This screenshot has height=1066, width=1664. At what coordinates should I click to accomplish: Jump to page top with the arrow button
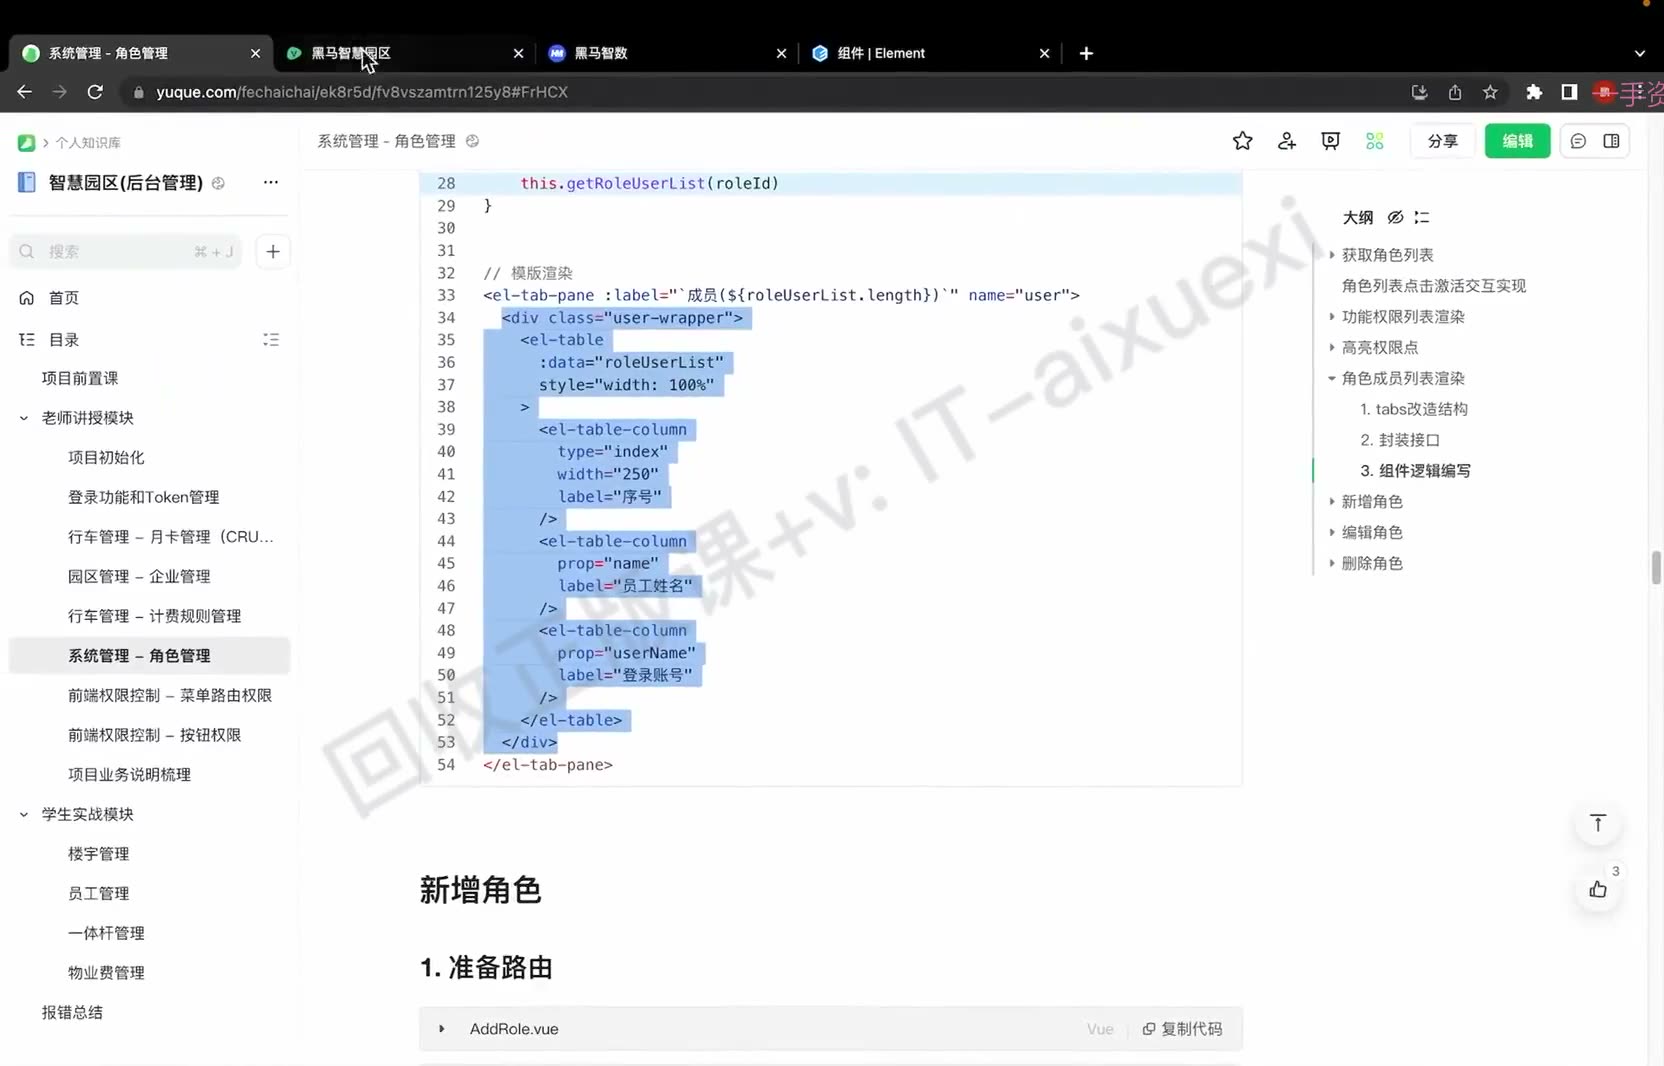point(1598,823)
